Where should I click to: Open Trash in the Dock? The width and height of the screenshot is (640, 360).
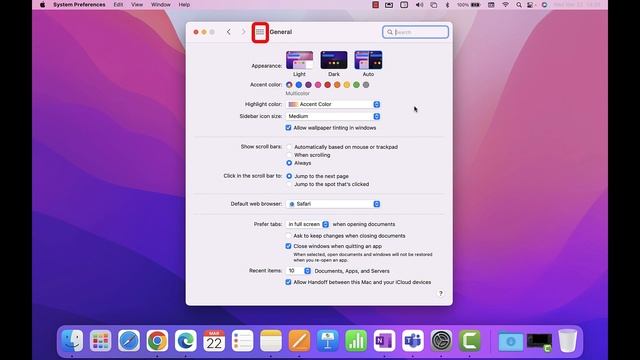point(567,340)
